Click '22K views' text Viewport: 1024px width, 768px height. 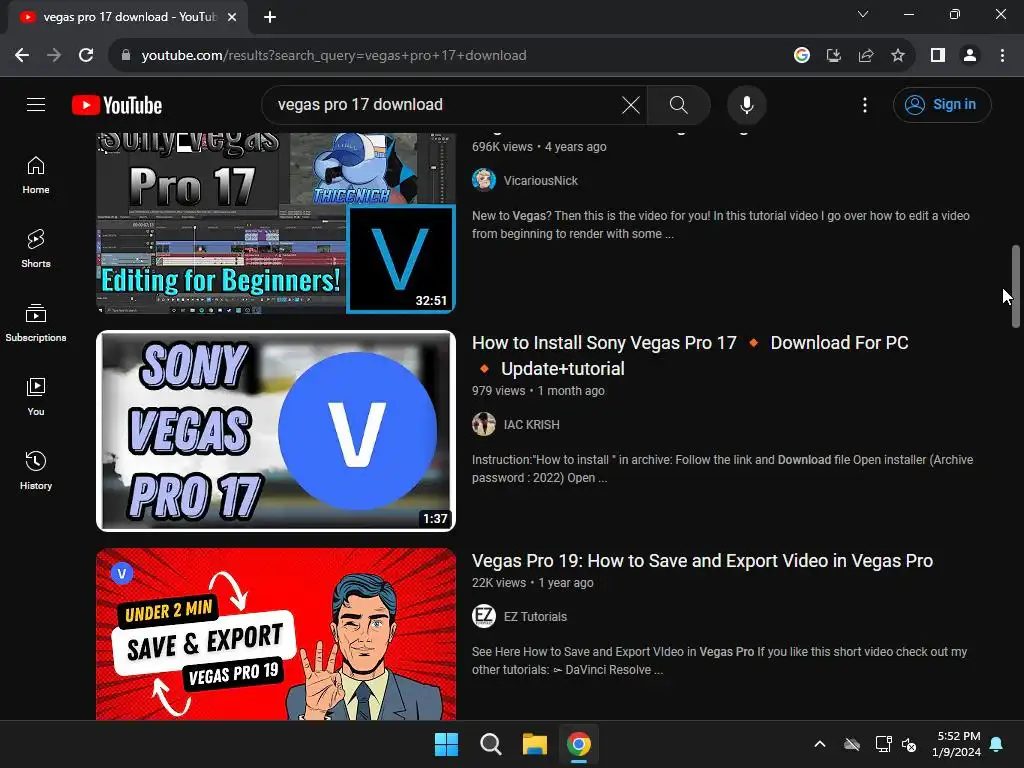[499, 583]
